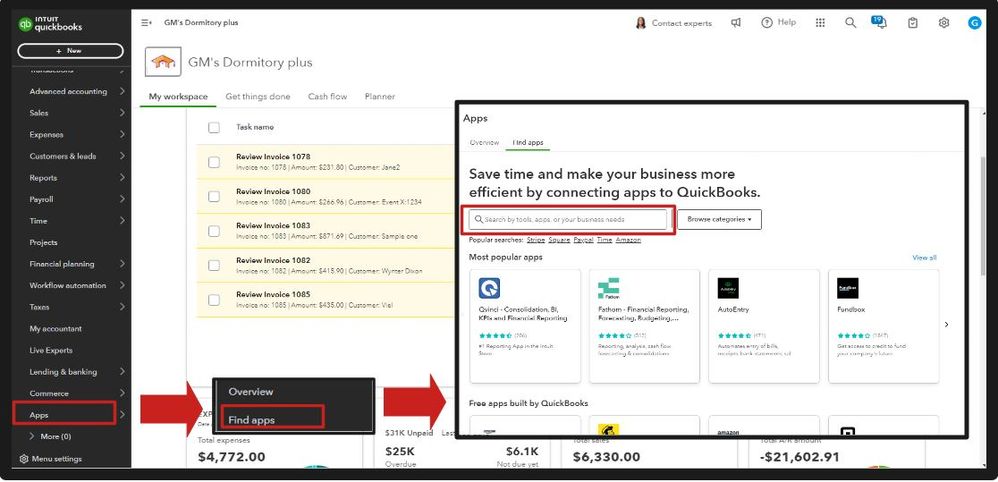Click View all popular apps link
This screenshot has height=482, width=998.
pos(924,258)
